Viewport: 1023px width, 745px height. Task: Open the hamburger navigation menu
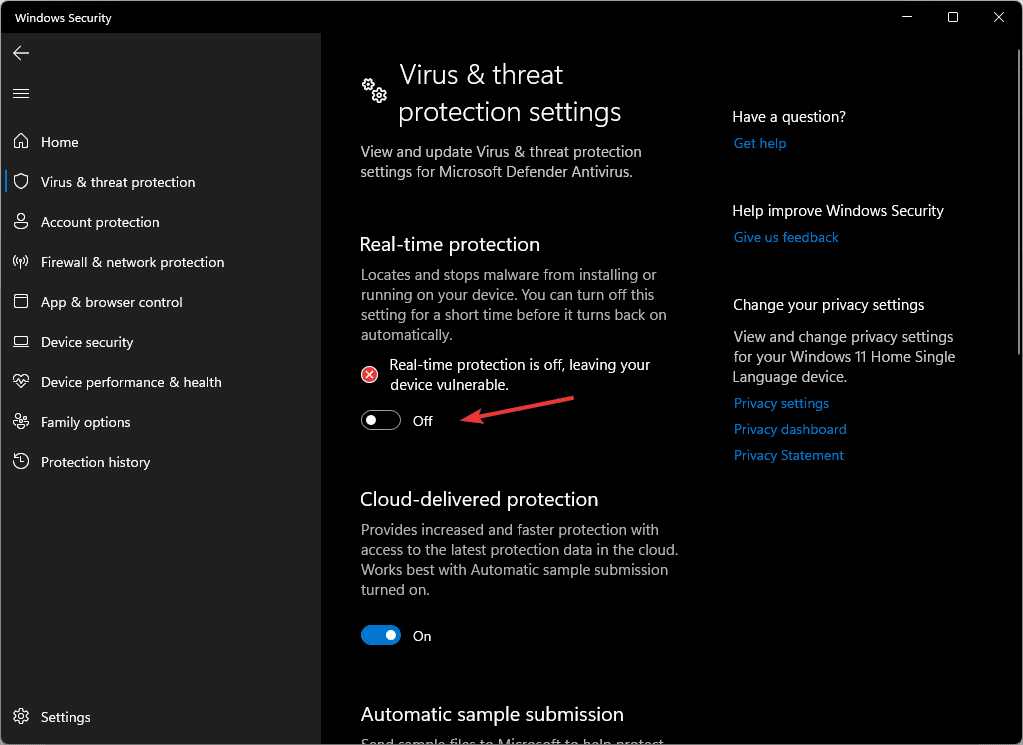point(21,93)
